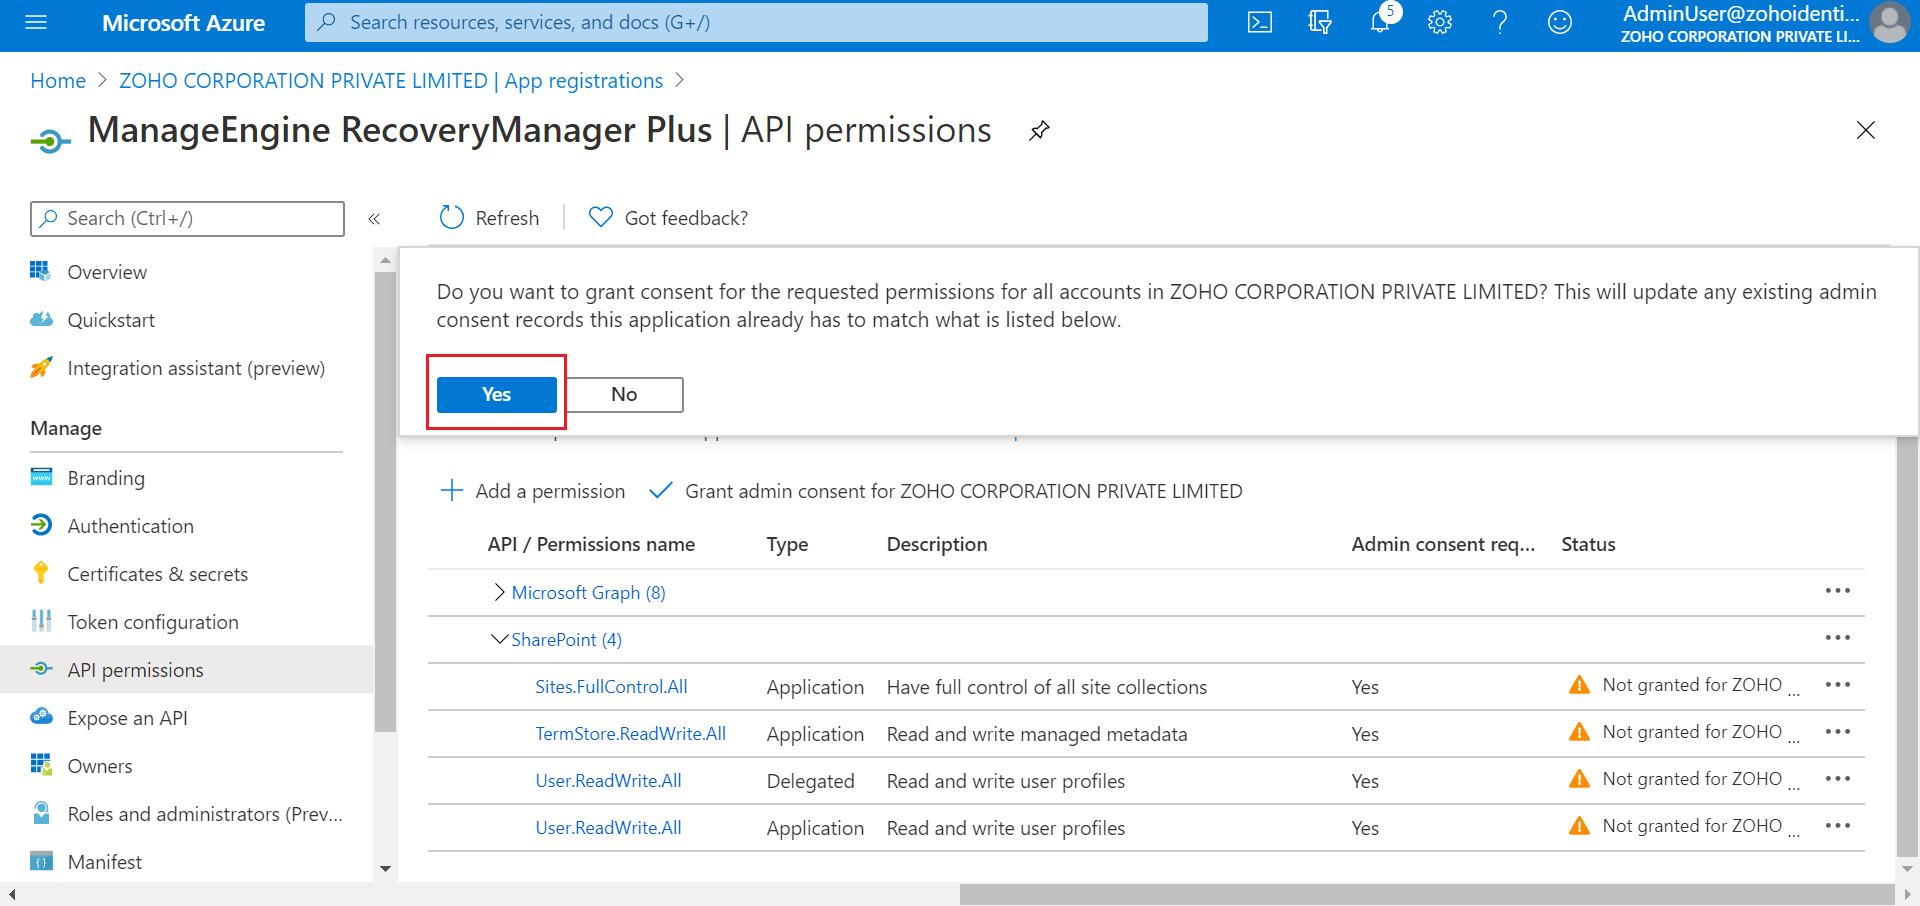The height and width of the screenshot is (906, 1920).
Task: Open the Sites.FullControl.All permission link
Action: (611, 687)
